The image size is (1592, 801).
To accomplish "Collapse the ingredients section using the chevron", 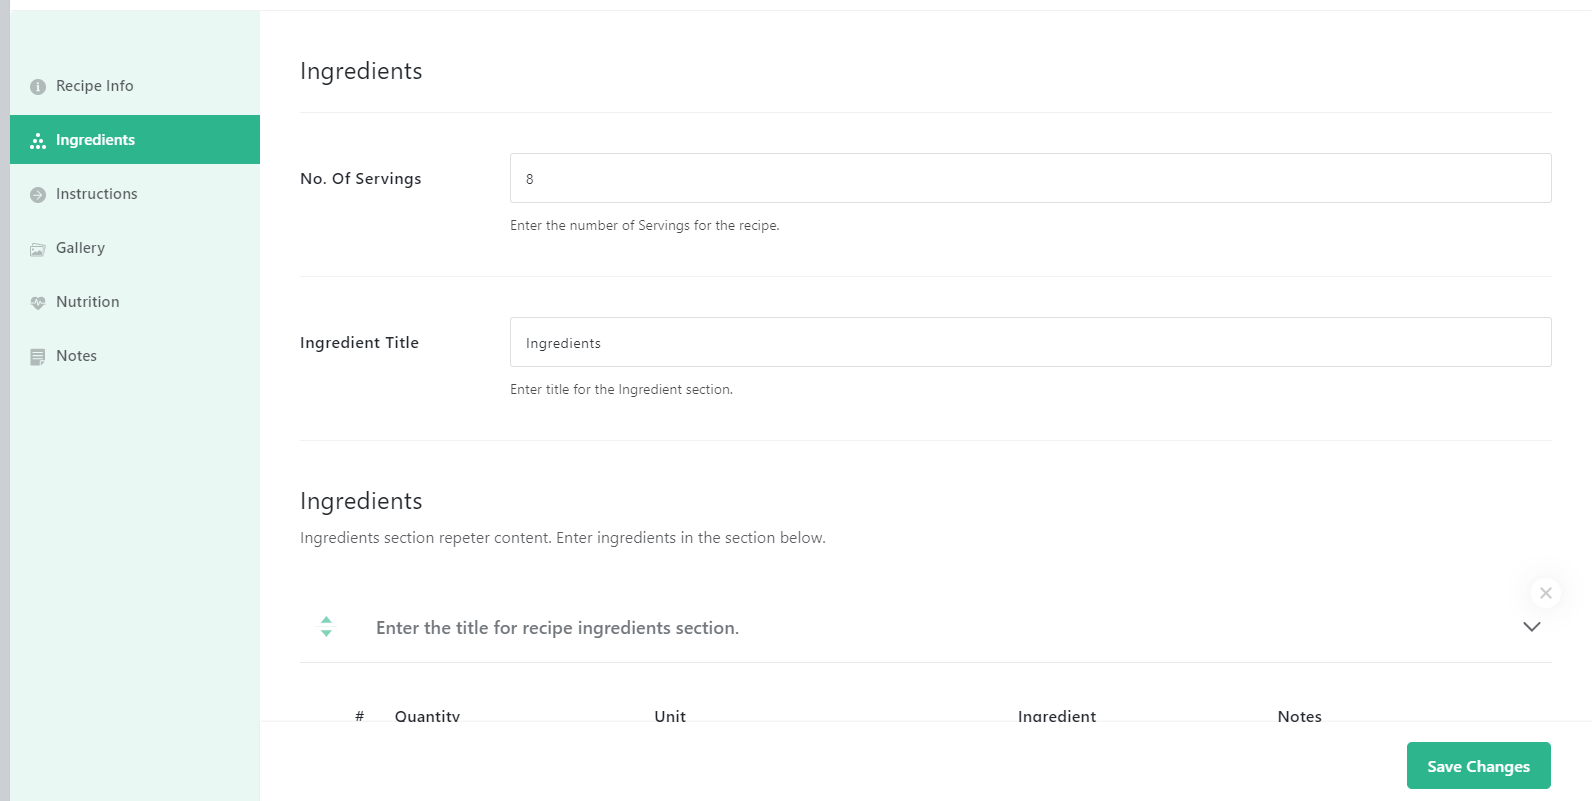I will click(x=1531, y=627).
